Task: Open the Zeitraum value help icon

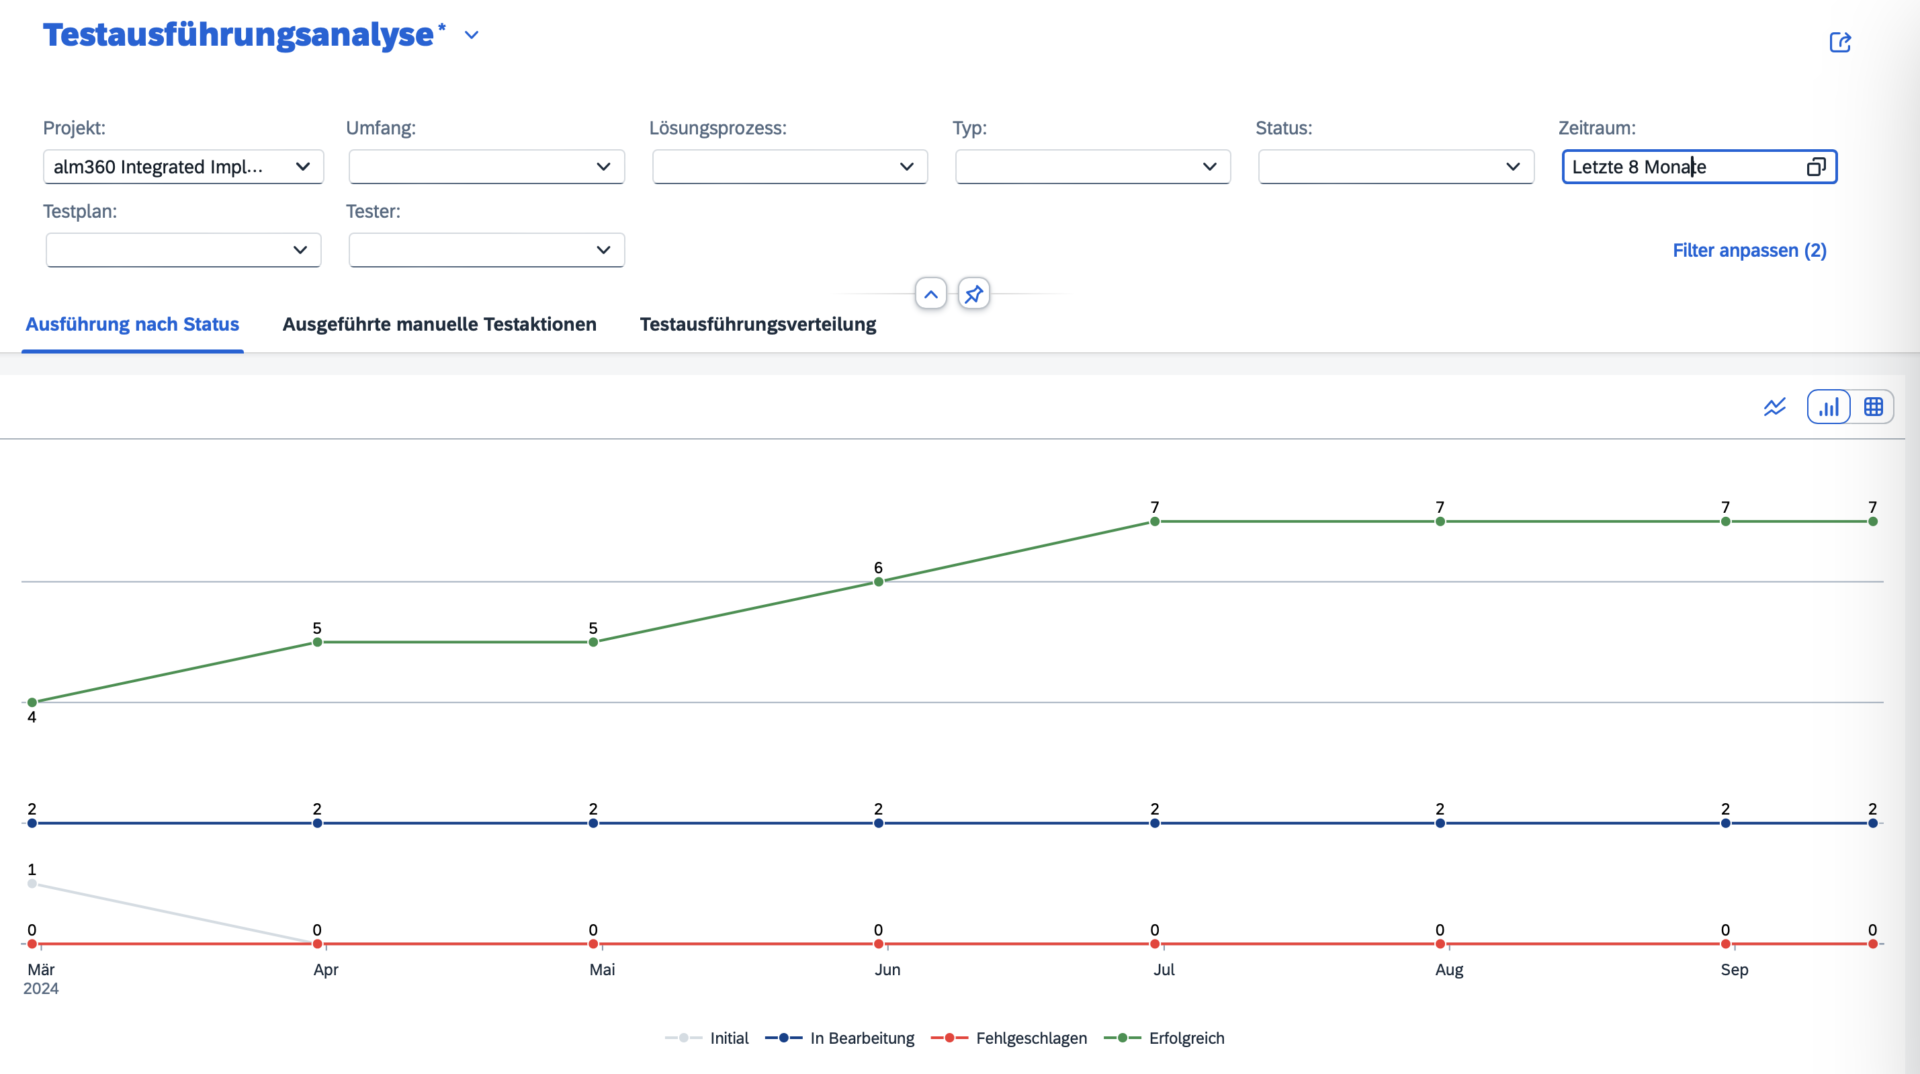Action: pyautogui.click(x=1816, y=167)
